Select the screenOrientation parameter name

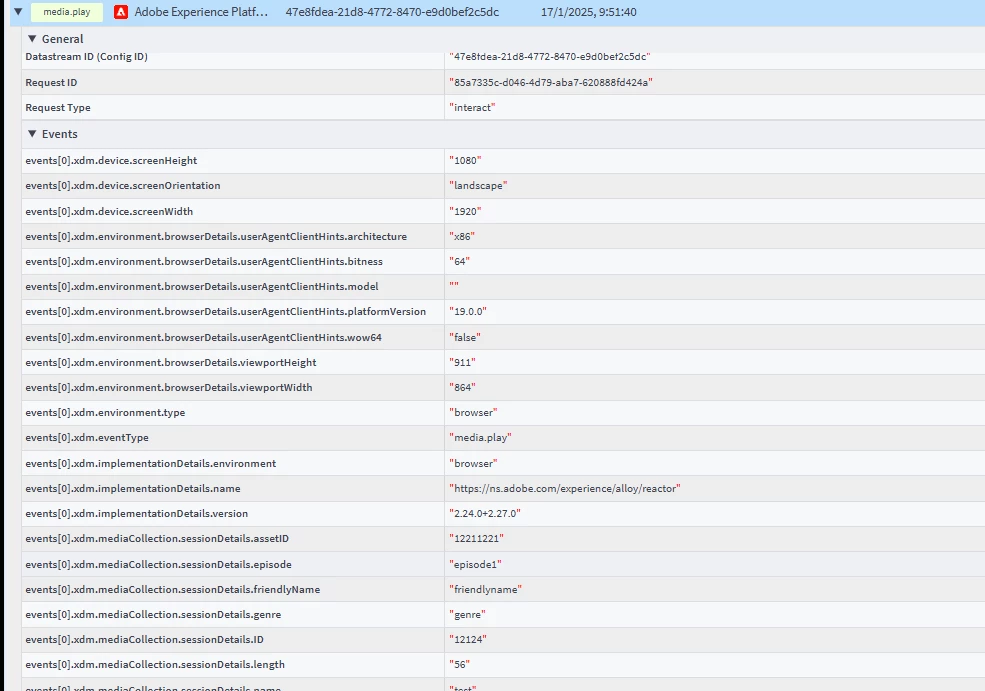(x=122, y=185)
